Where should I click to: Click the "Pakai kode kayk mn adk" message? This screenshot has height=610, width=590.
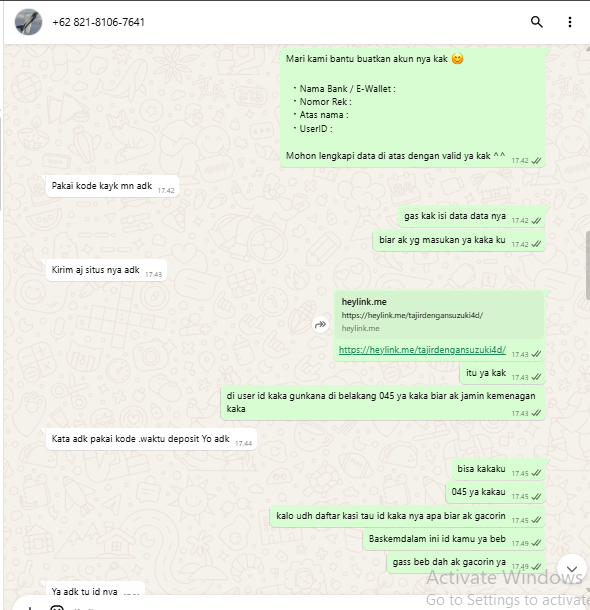click(x=112, y=186)
